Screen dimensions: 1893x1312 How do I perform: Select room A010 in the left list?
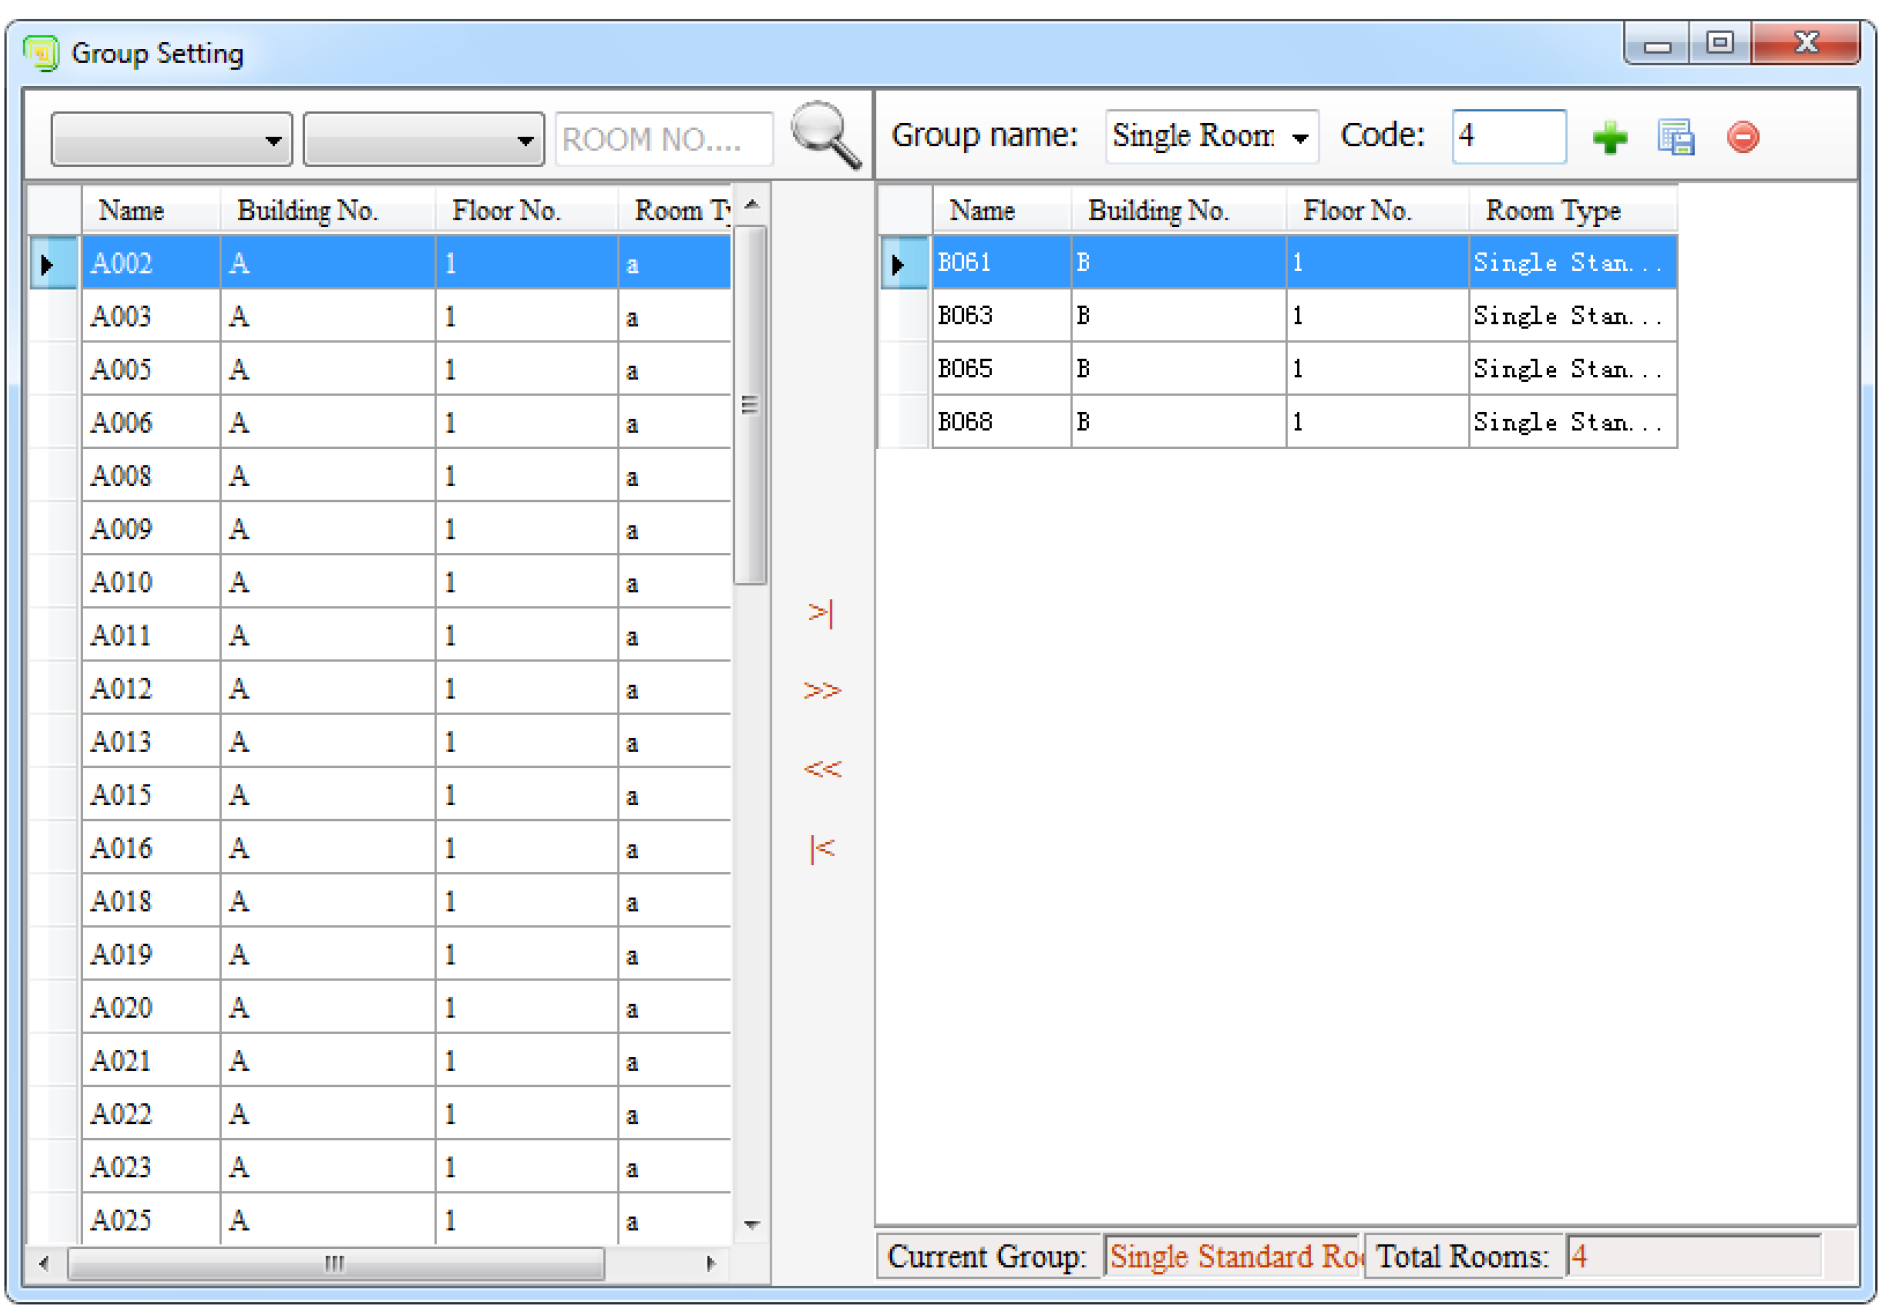point(122,582)
